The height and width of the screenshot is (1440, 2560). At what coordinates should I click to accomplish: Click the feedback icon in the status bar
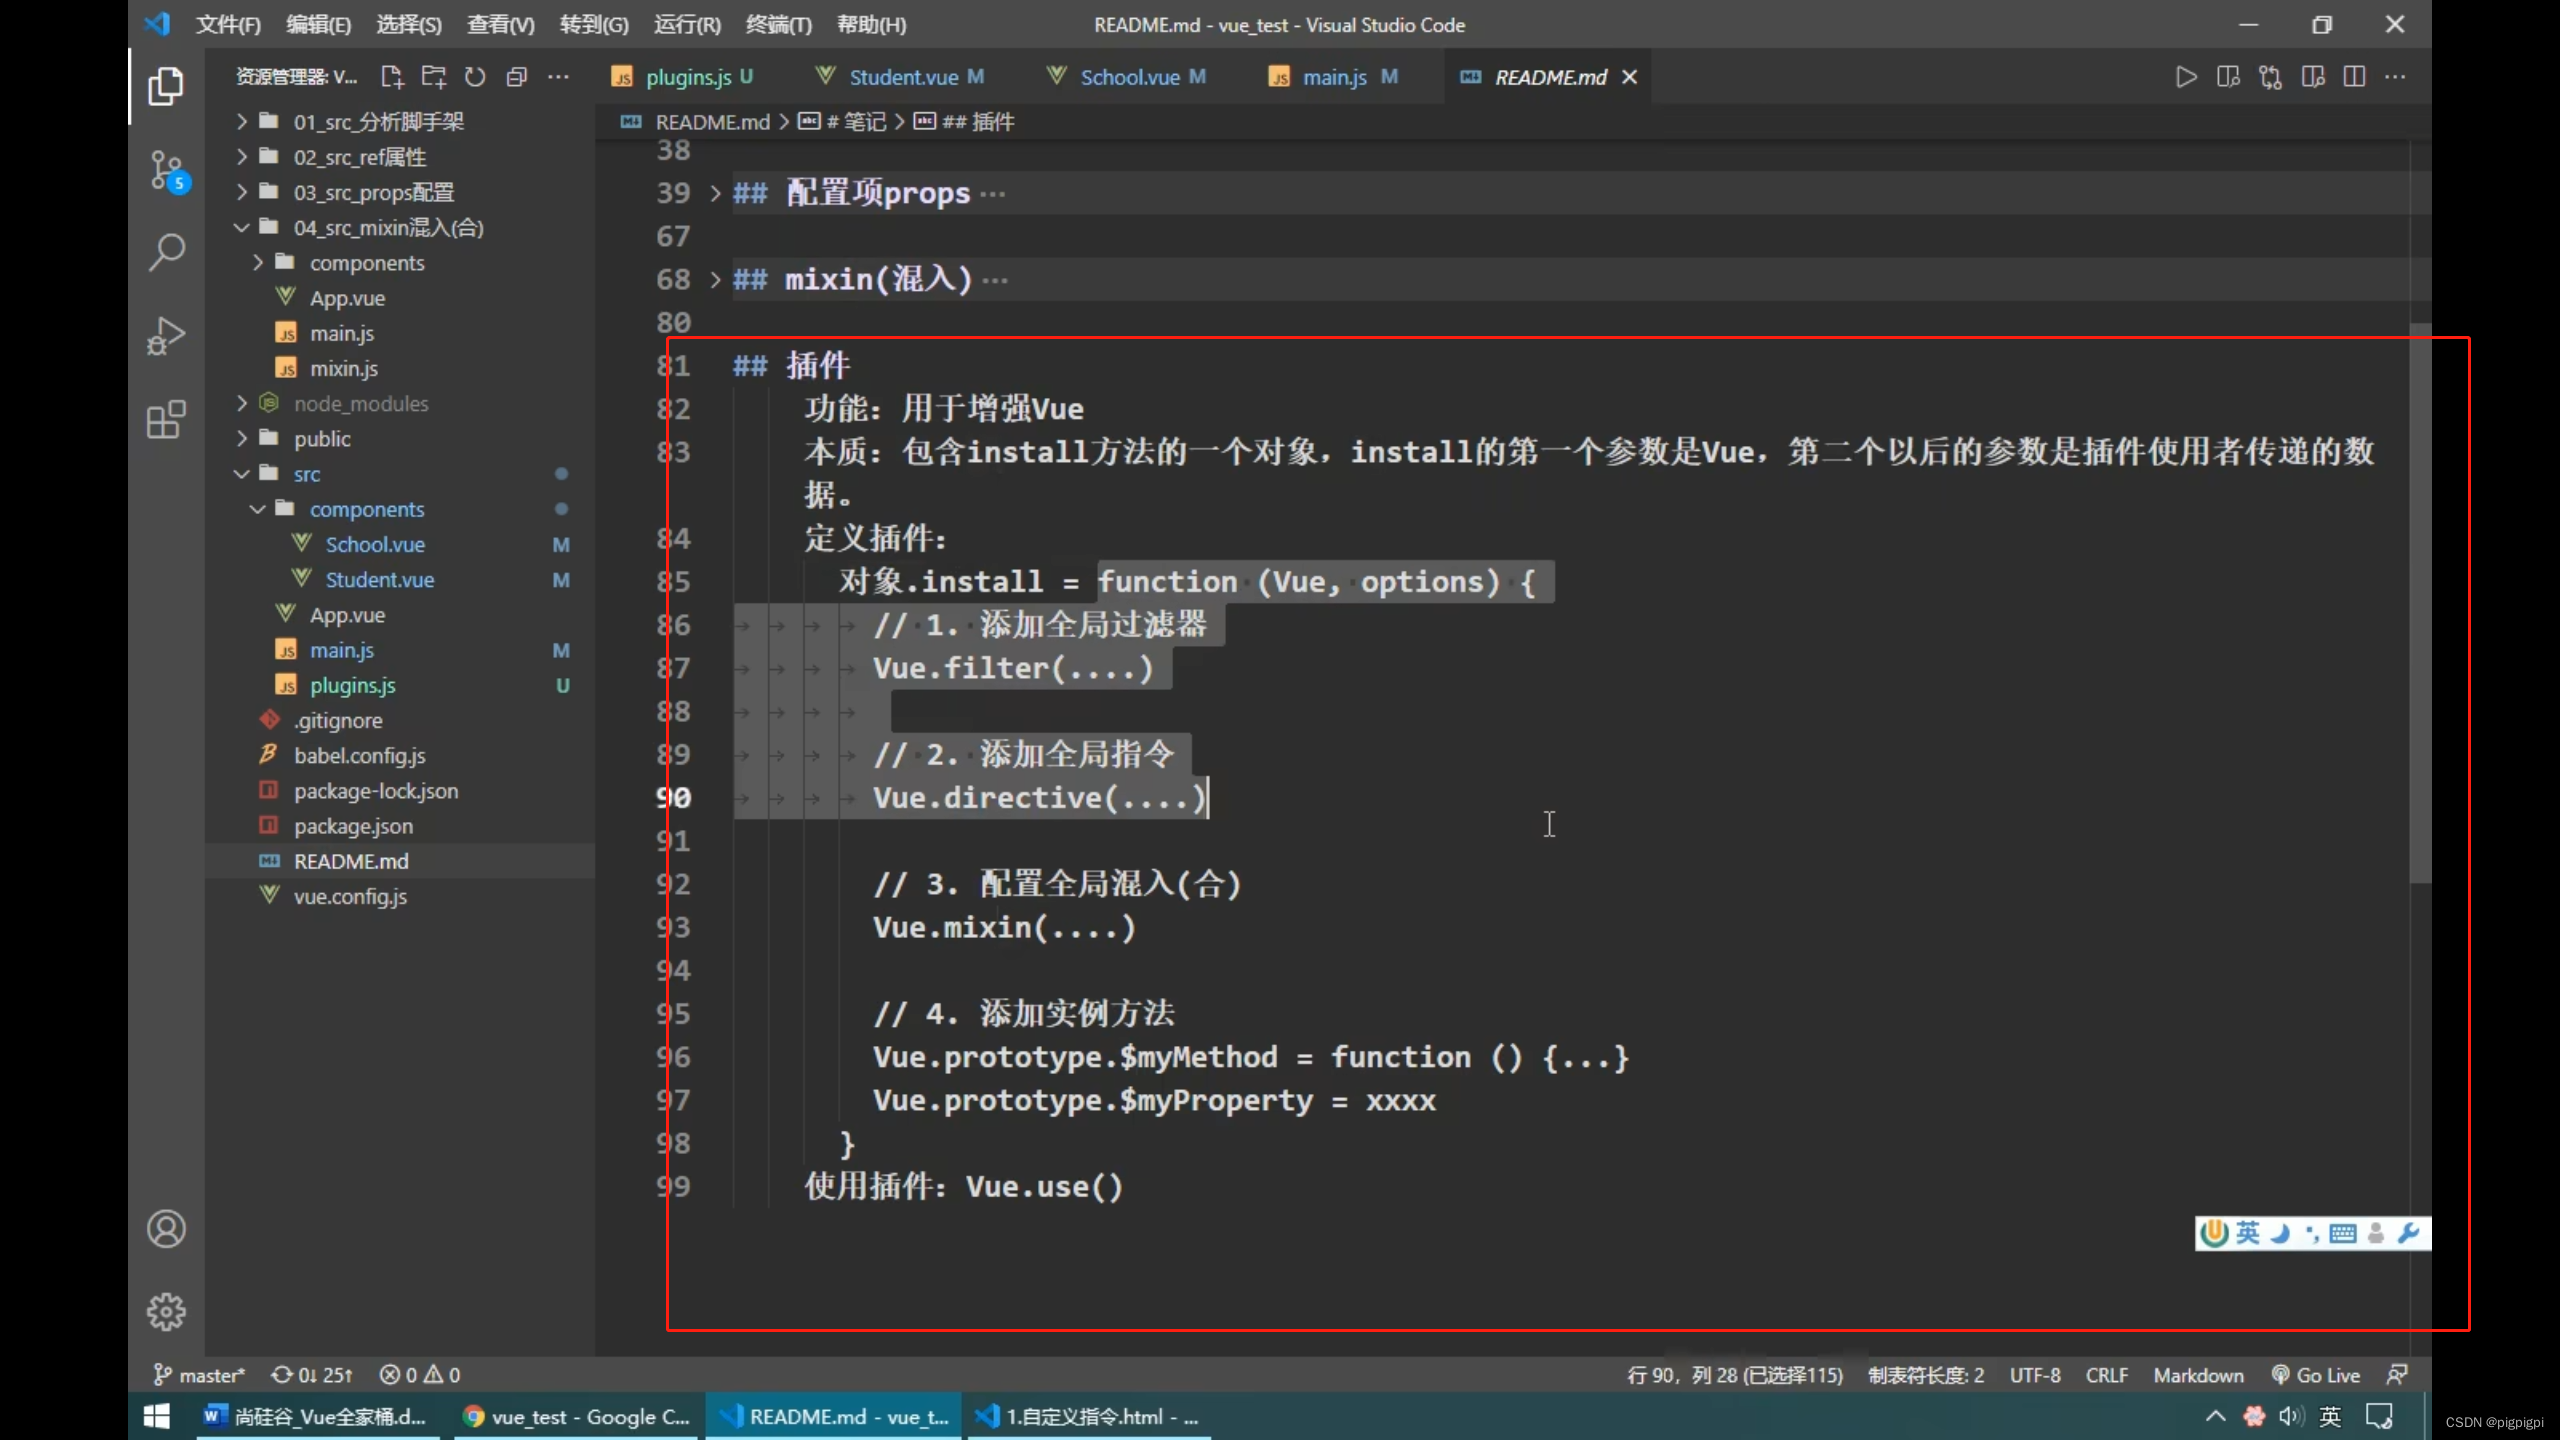2397,1375
